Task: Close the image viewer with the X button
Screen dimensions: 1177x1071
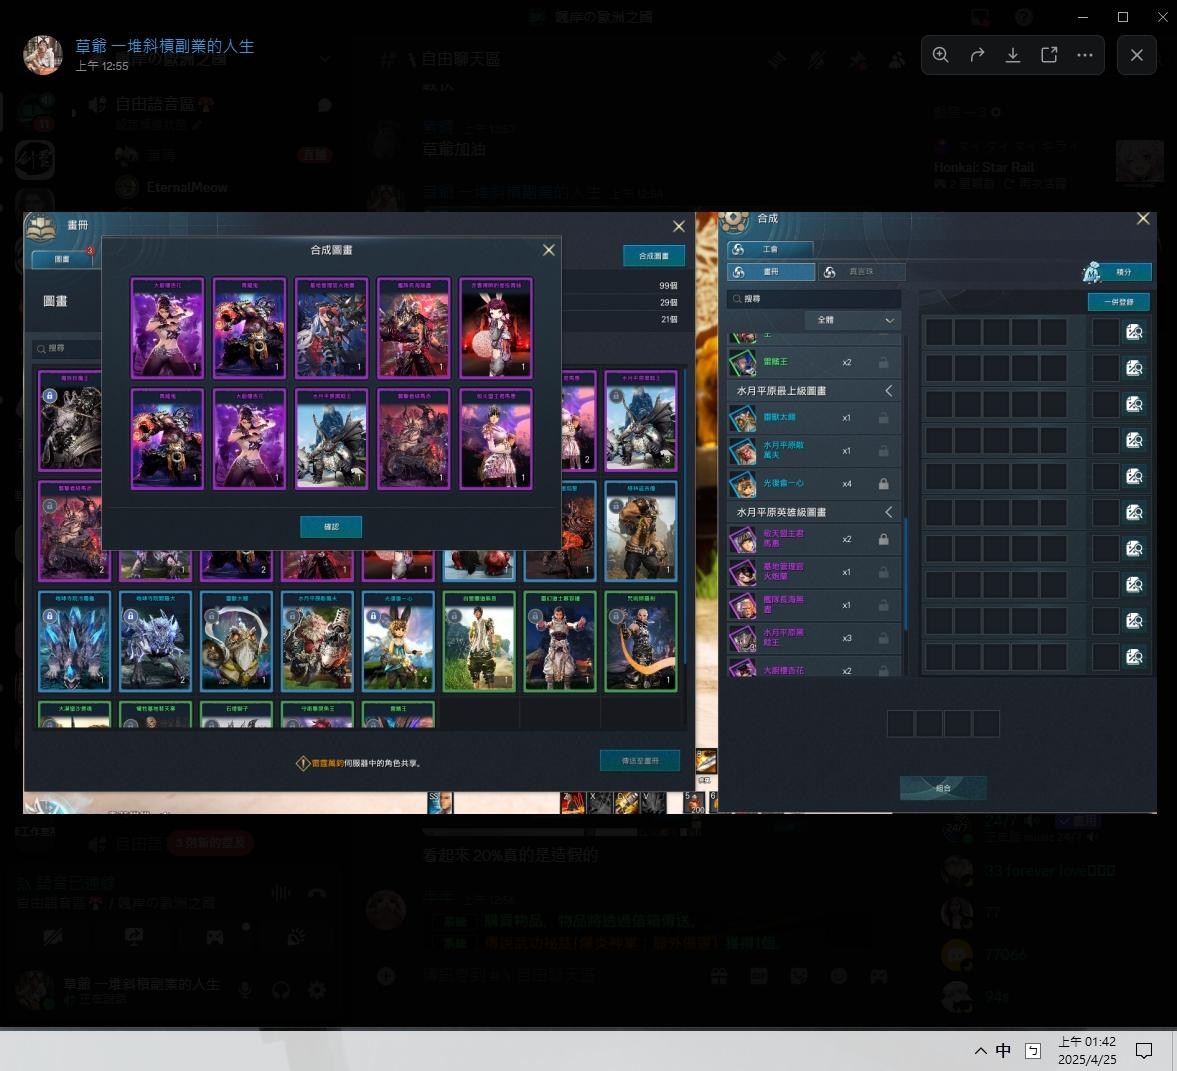Action: click(1137, 55)
